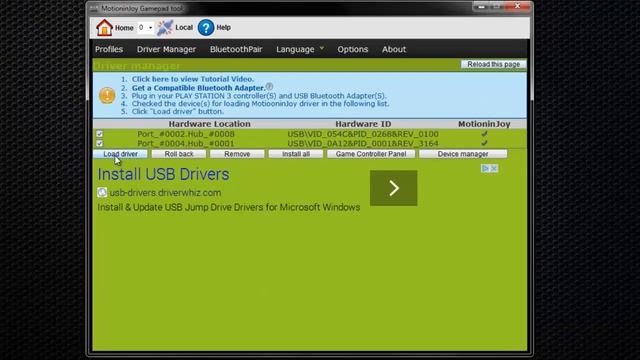Click the Bluetooth adapter info icon
Image resolution: width=640 pixels, height=360 pixels.
(269, 87)
